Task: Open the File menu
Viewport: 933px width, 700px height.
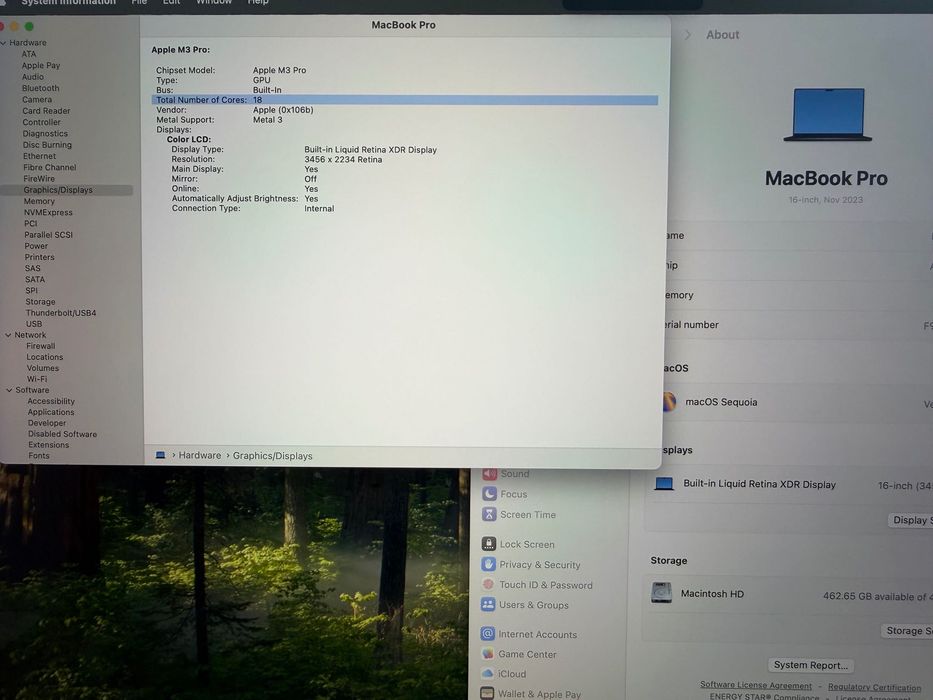Action: (139, 2)
